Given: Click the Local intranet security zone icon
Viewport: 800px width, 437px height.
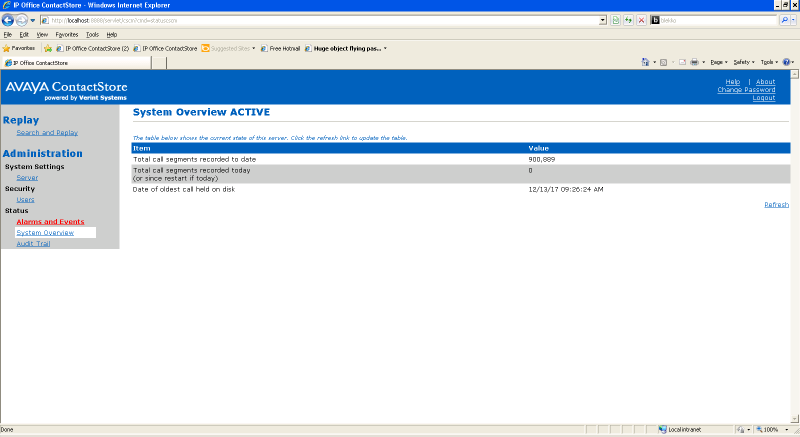Looking at the screenshot, I should click(x=662, y=429).
